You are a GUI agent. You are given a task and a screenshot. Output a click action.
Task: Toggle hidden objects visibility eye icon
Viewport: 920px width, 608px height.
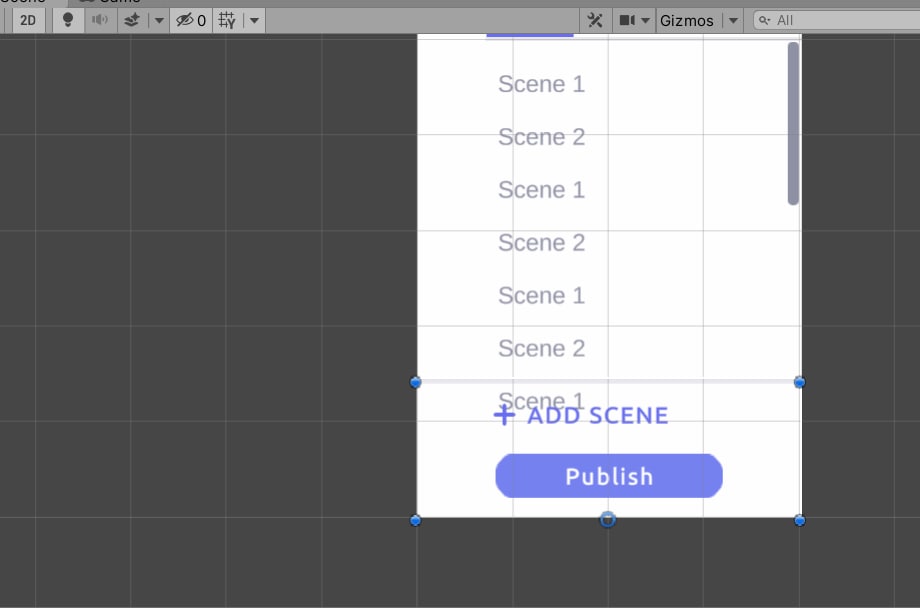tap(191, 21)
